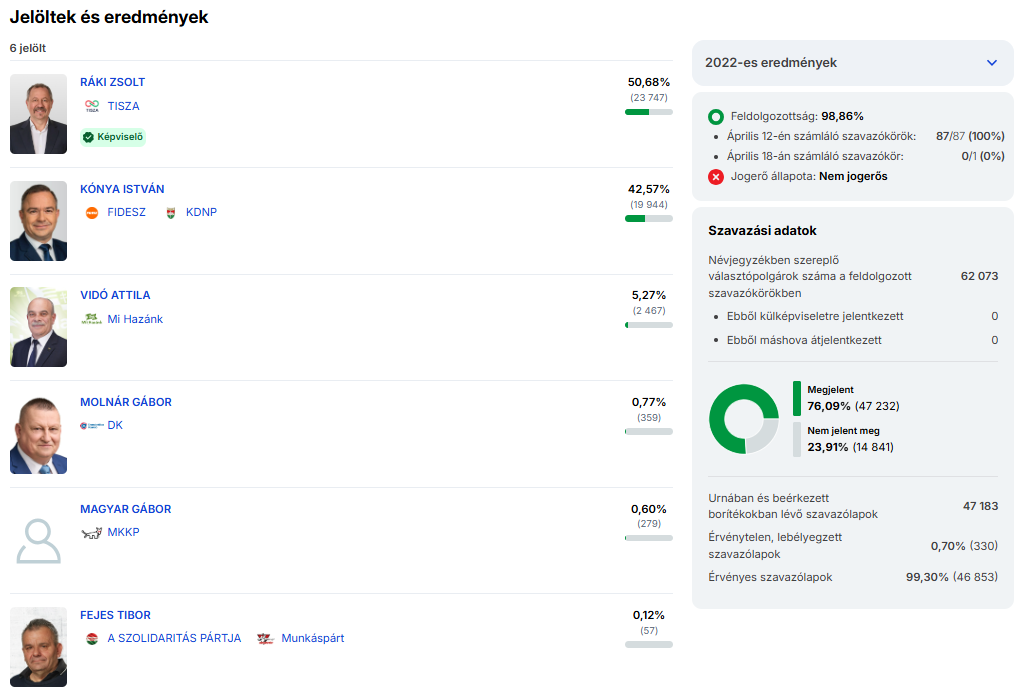Click the Munkáspárt party logo
Viewport: 1023px width, 697px height.
click(266, 639)
